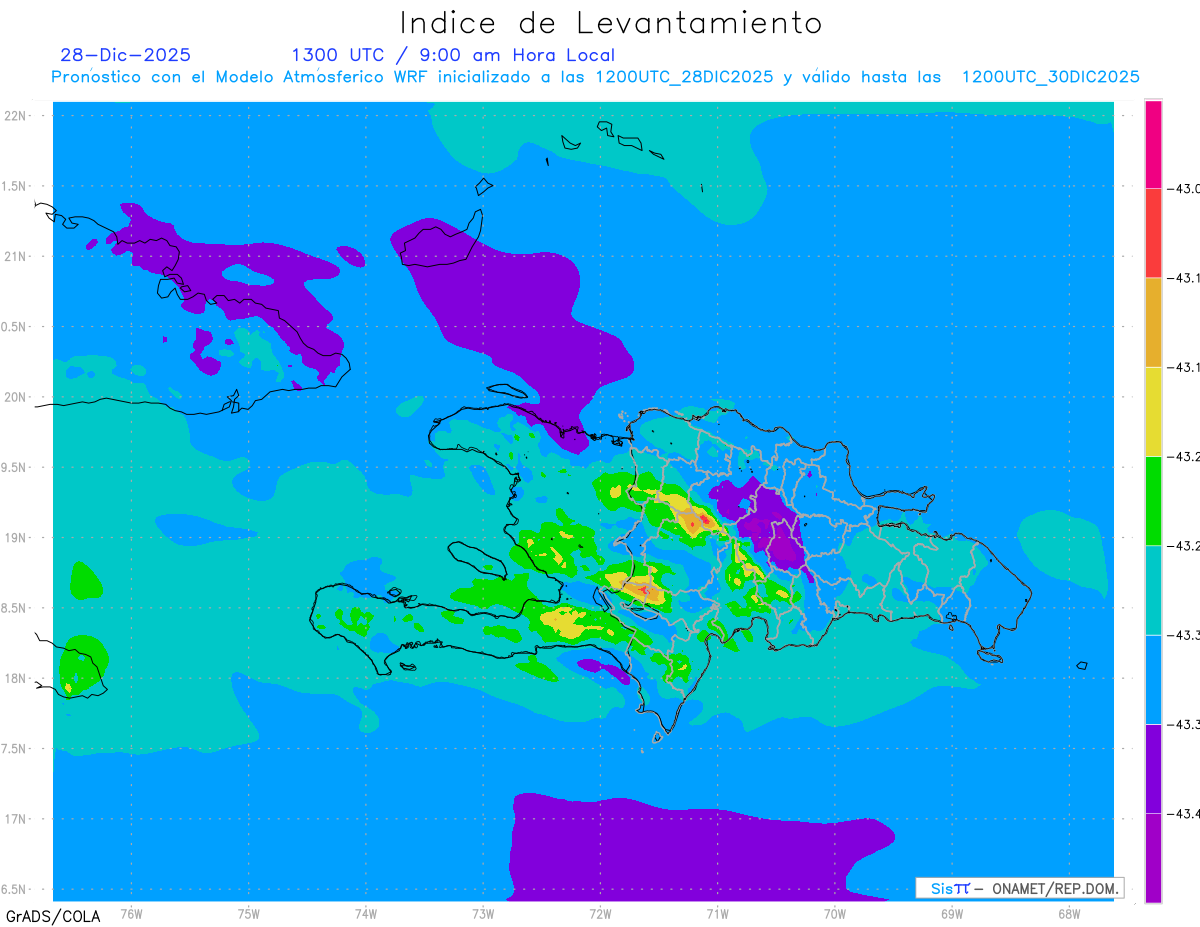Pick the orange colorbar swatch
The image size is (1200, 927).
1153,322
